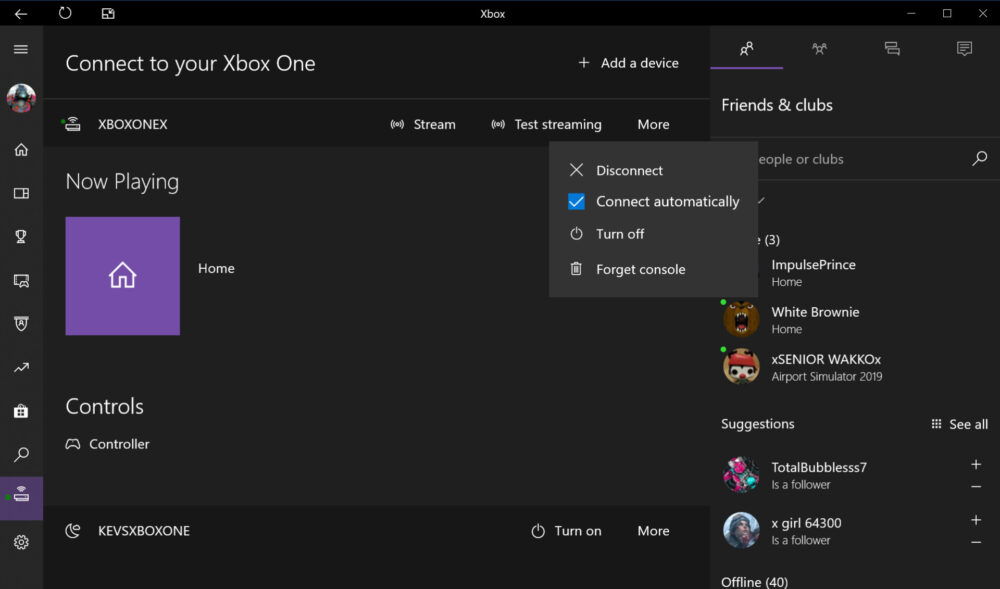Switch to the Parties tab
Image resolution: width=1000 pixels, height=589 pixels.
coord(820,48)
